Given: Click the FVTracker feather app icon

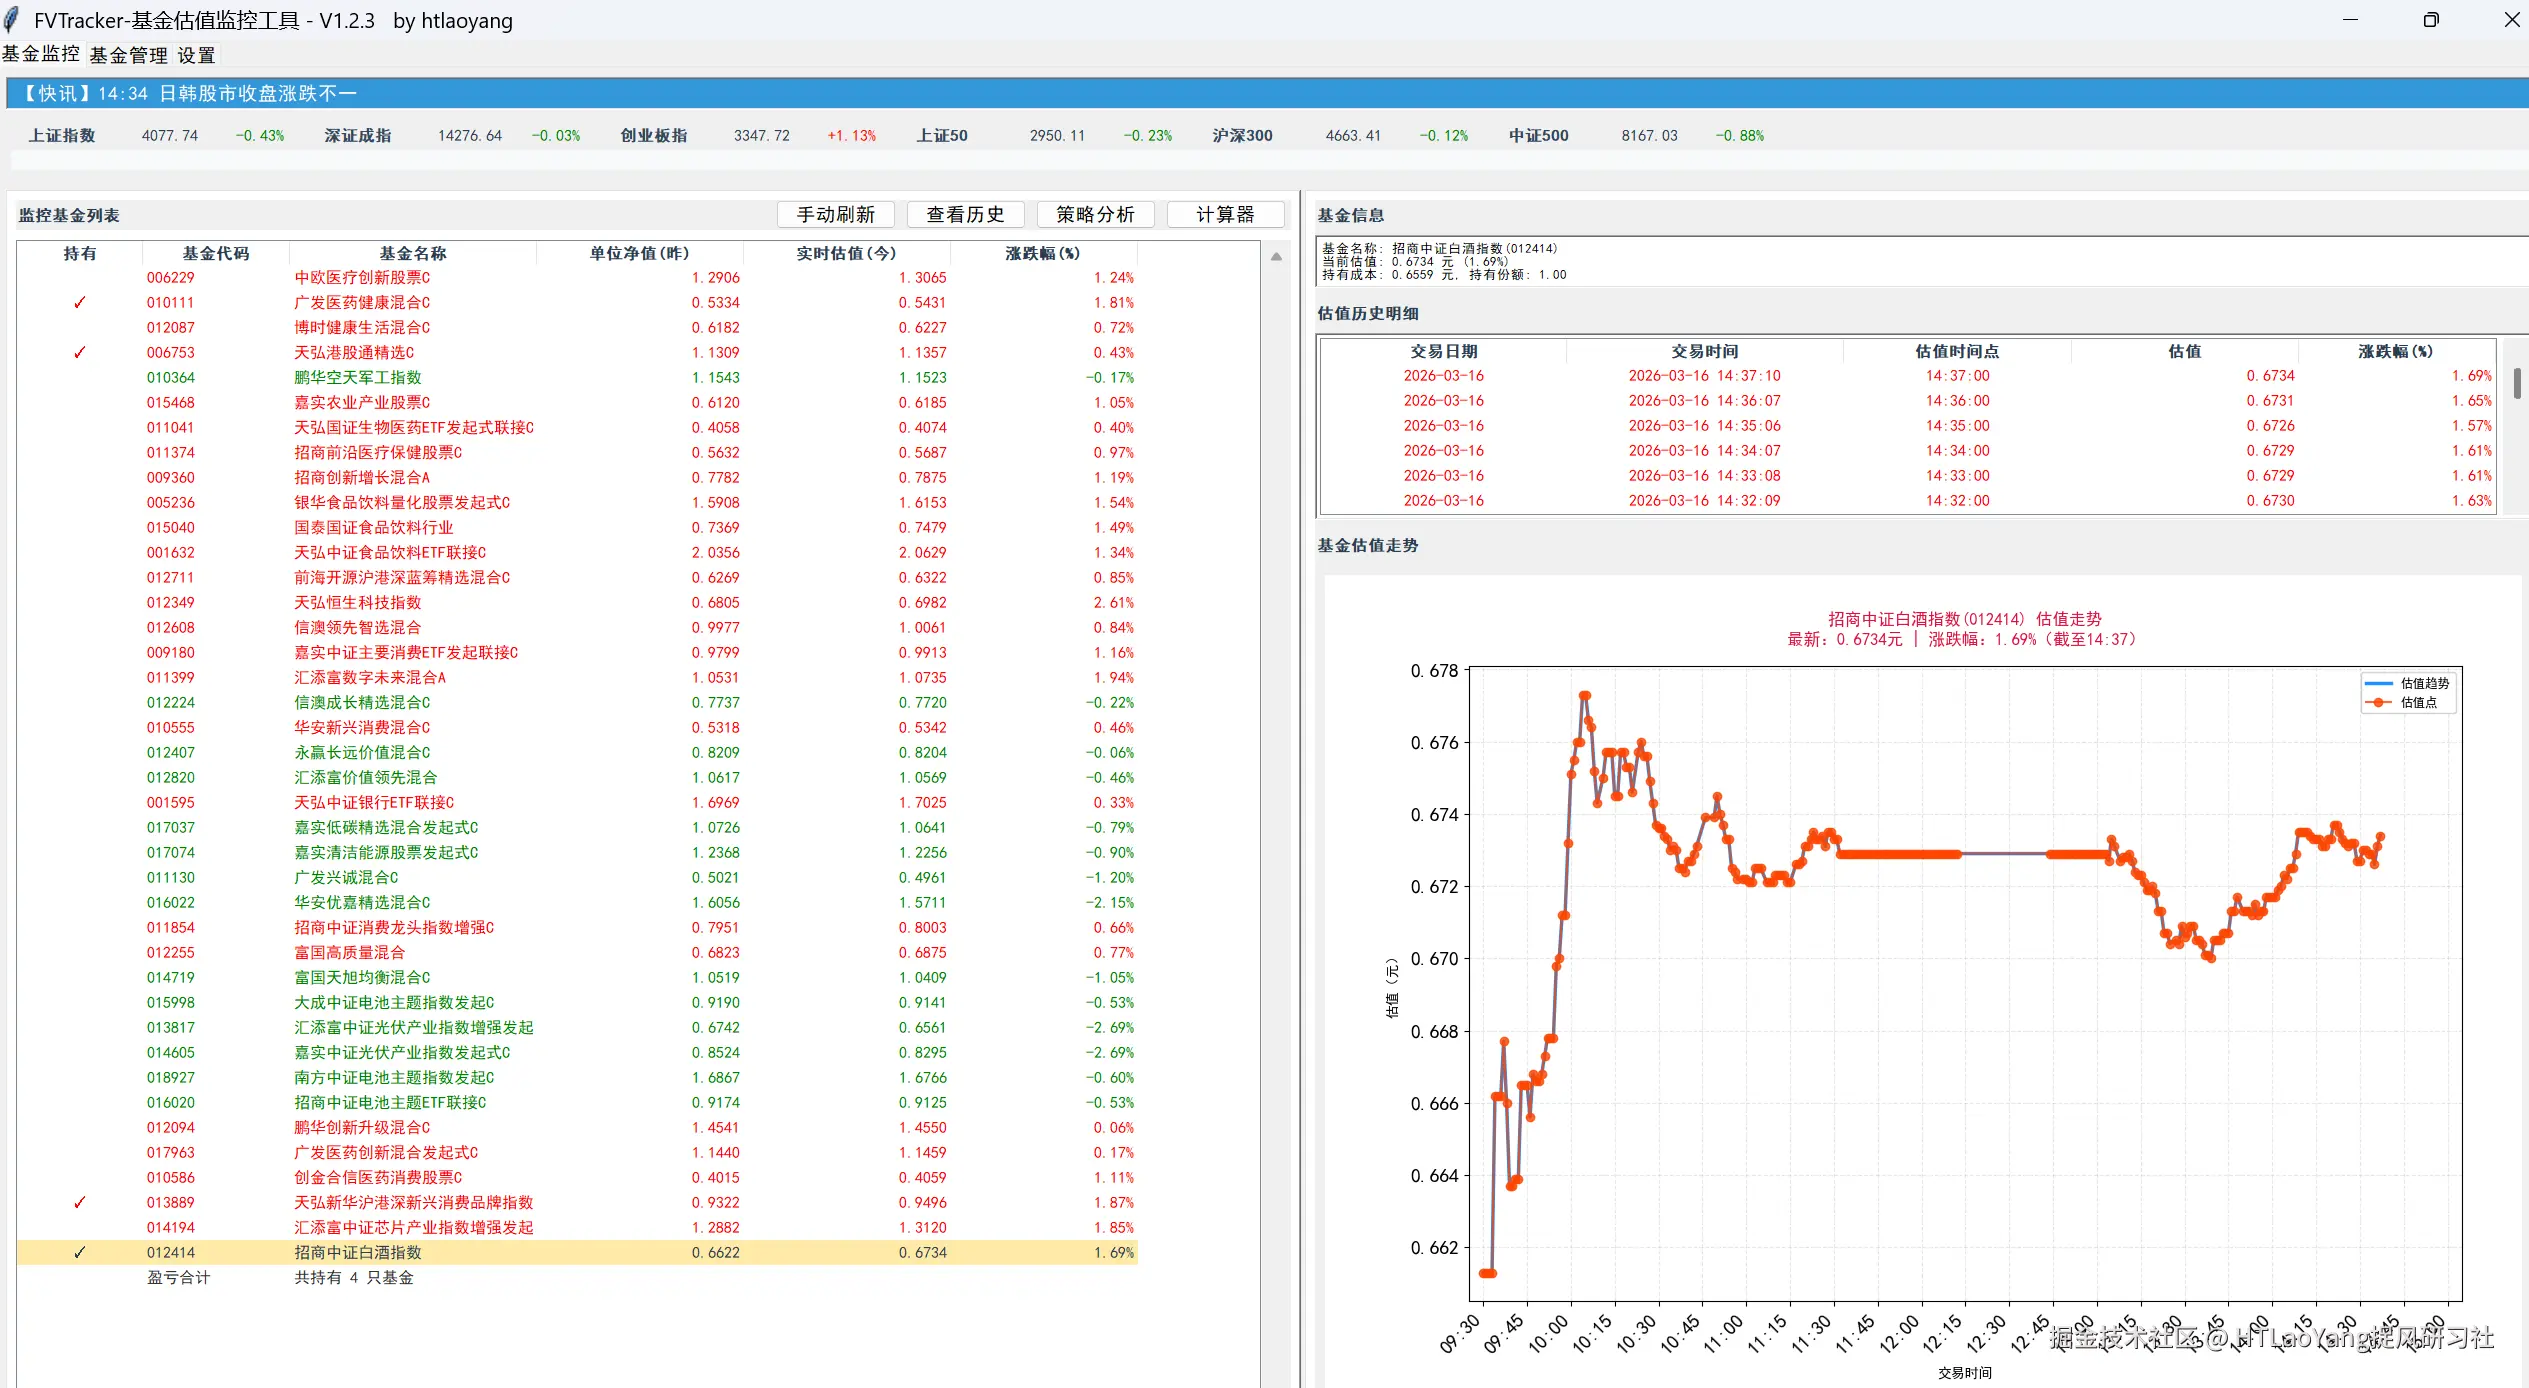Looking at the screenshot, I should click(x=12, y=20).
